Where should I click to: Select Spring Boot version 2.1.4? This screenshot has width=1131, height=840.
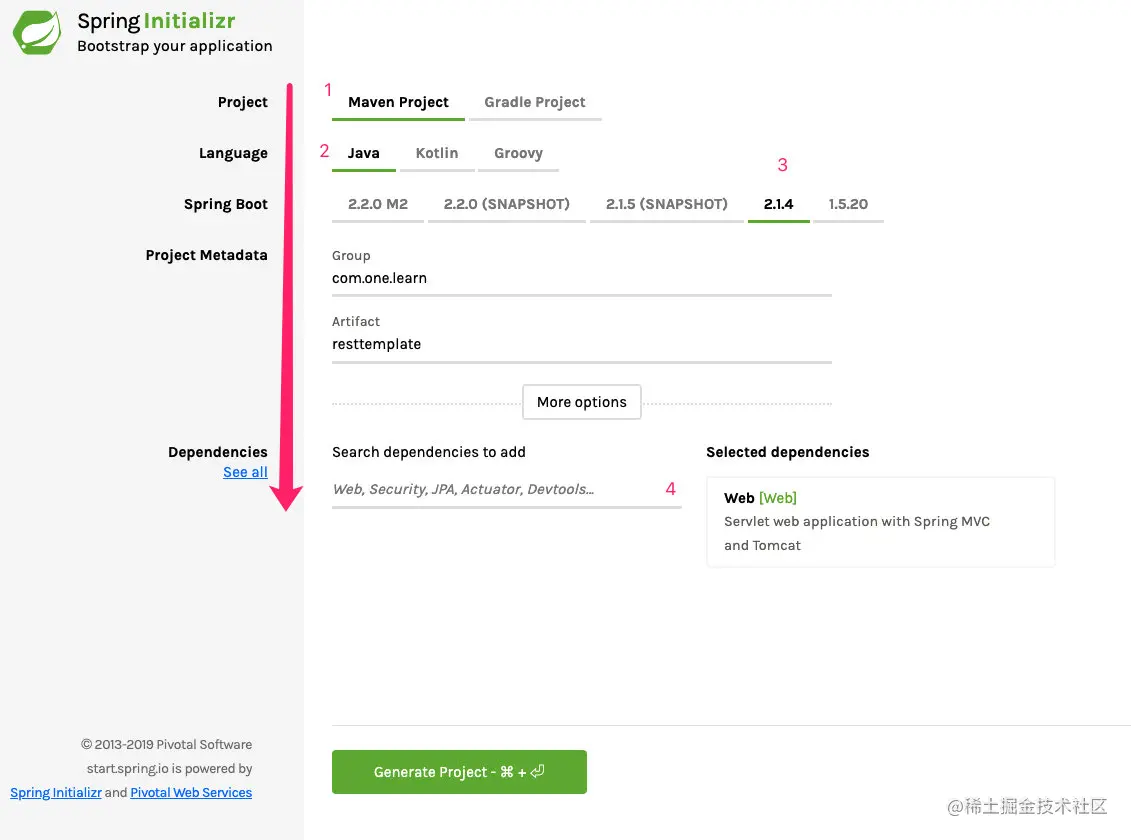778,204
